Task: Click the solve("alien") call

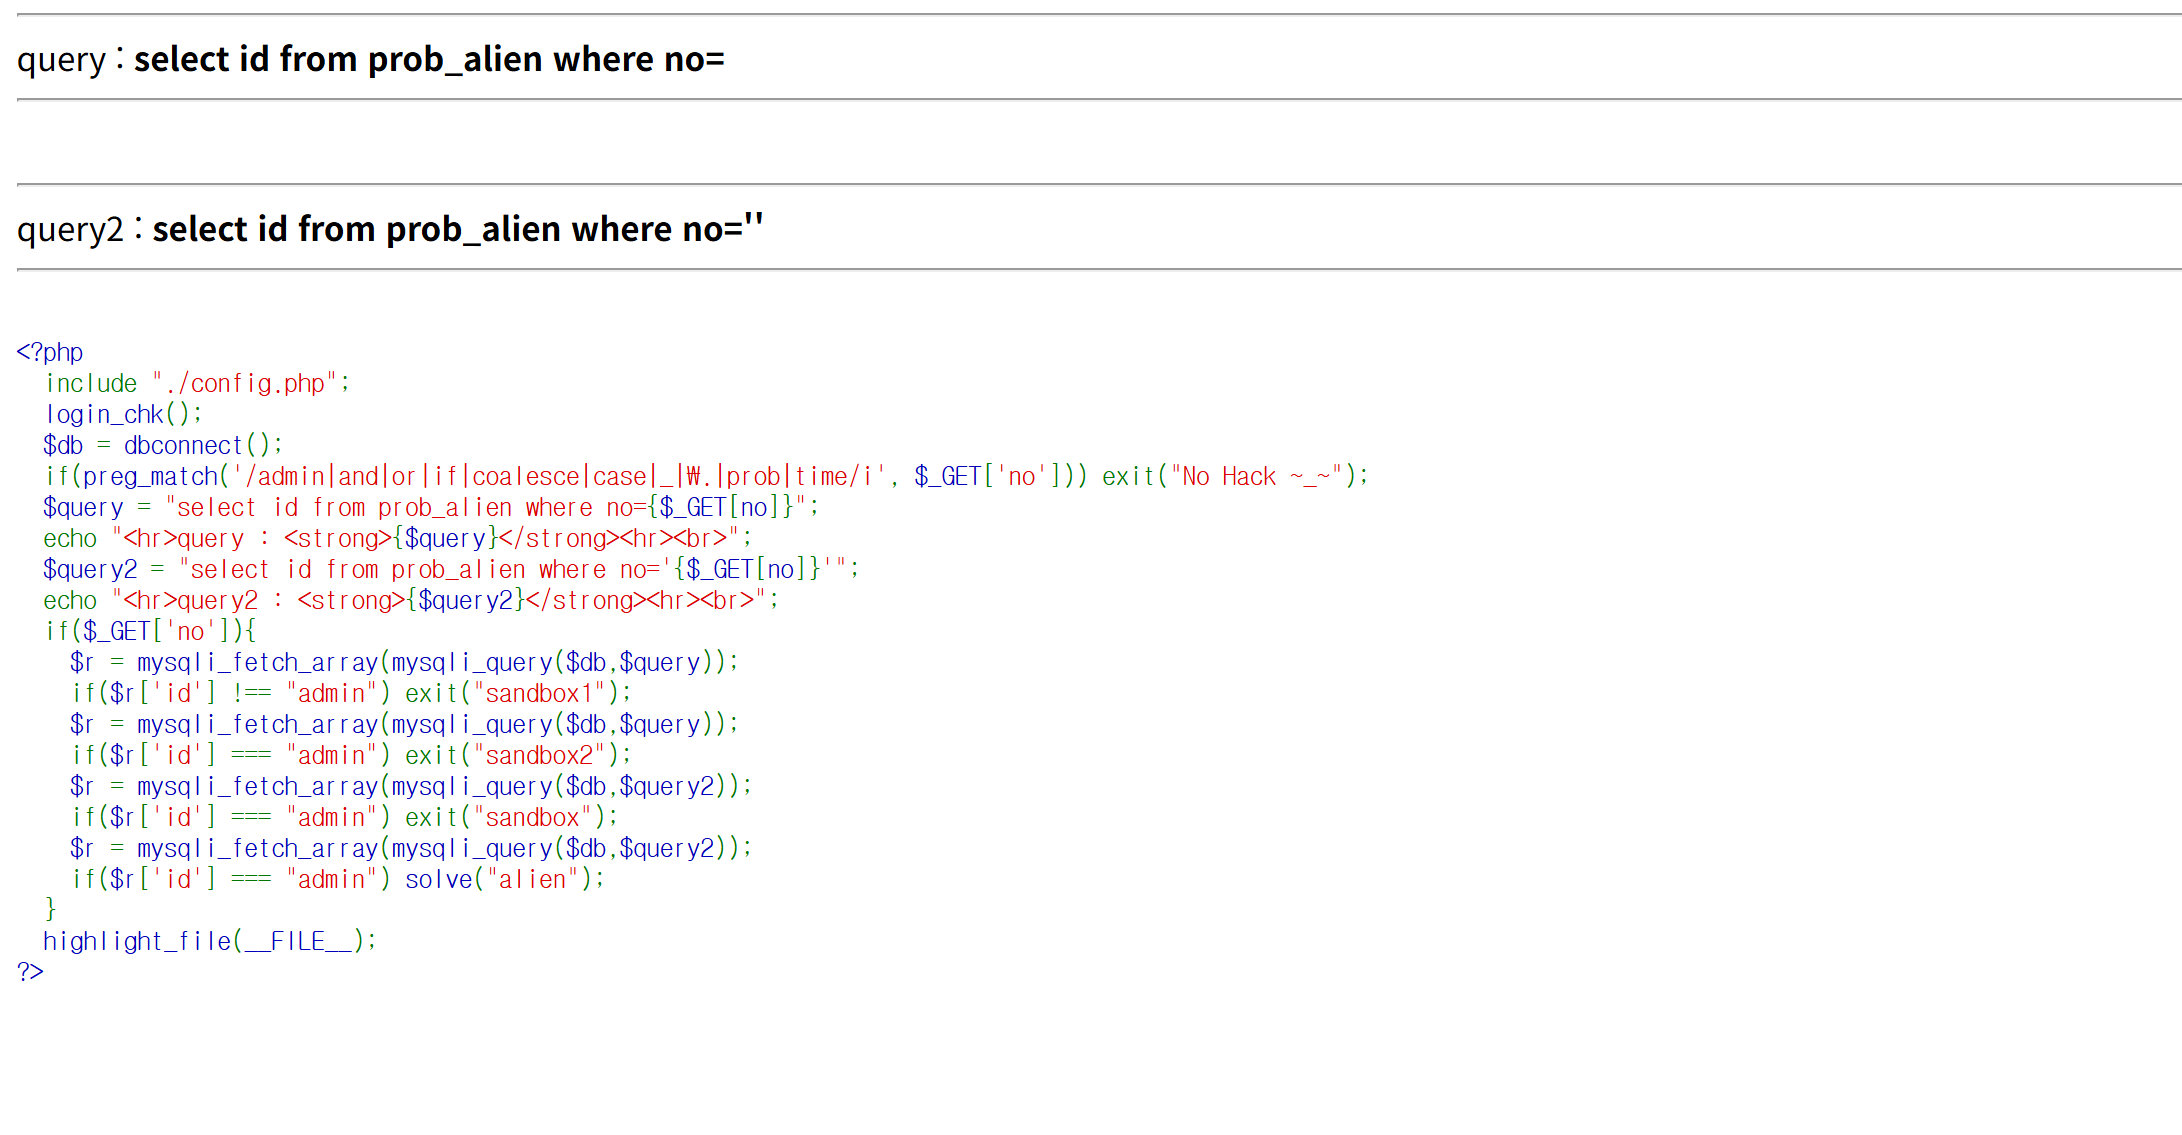Action: point(504,879)
